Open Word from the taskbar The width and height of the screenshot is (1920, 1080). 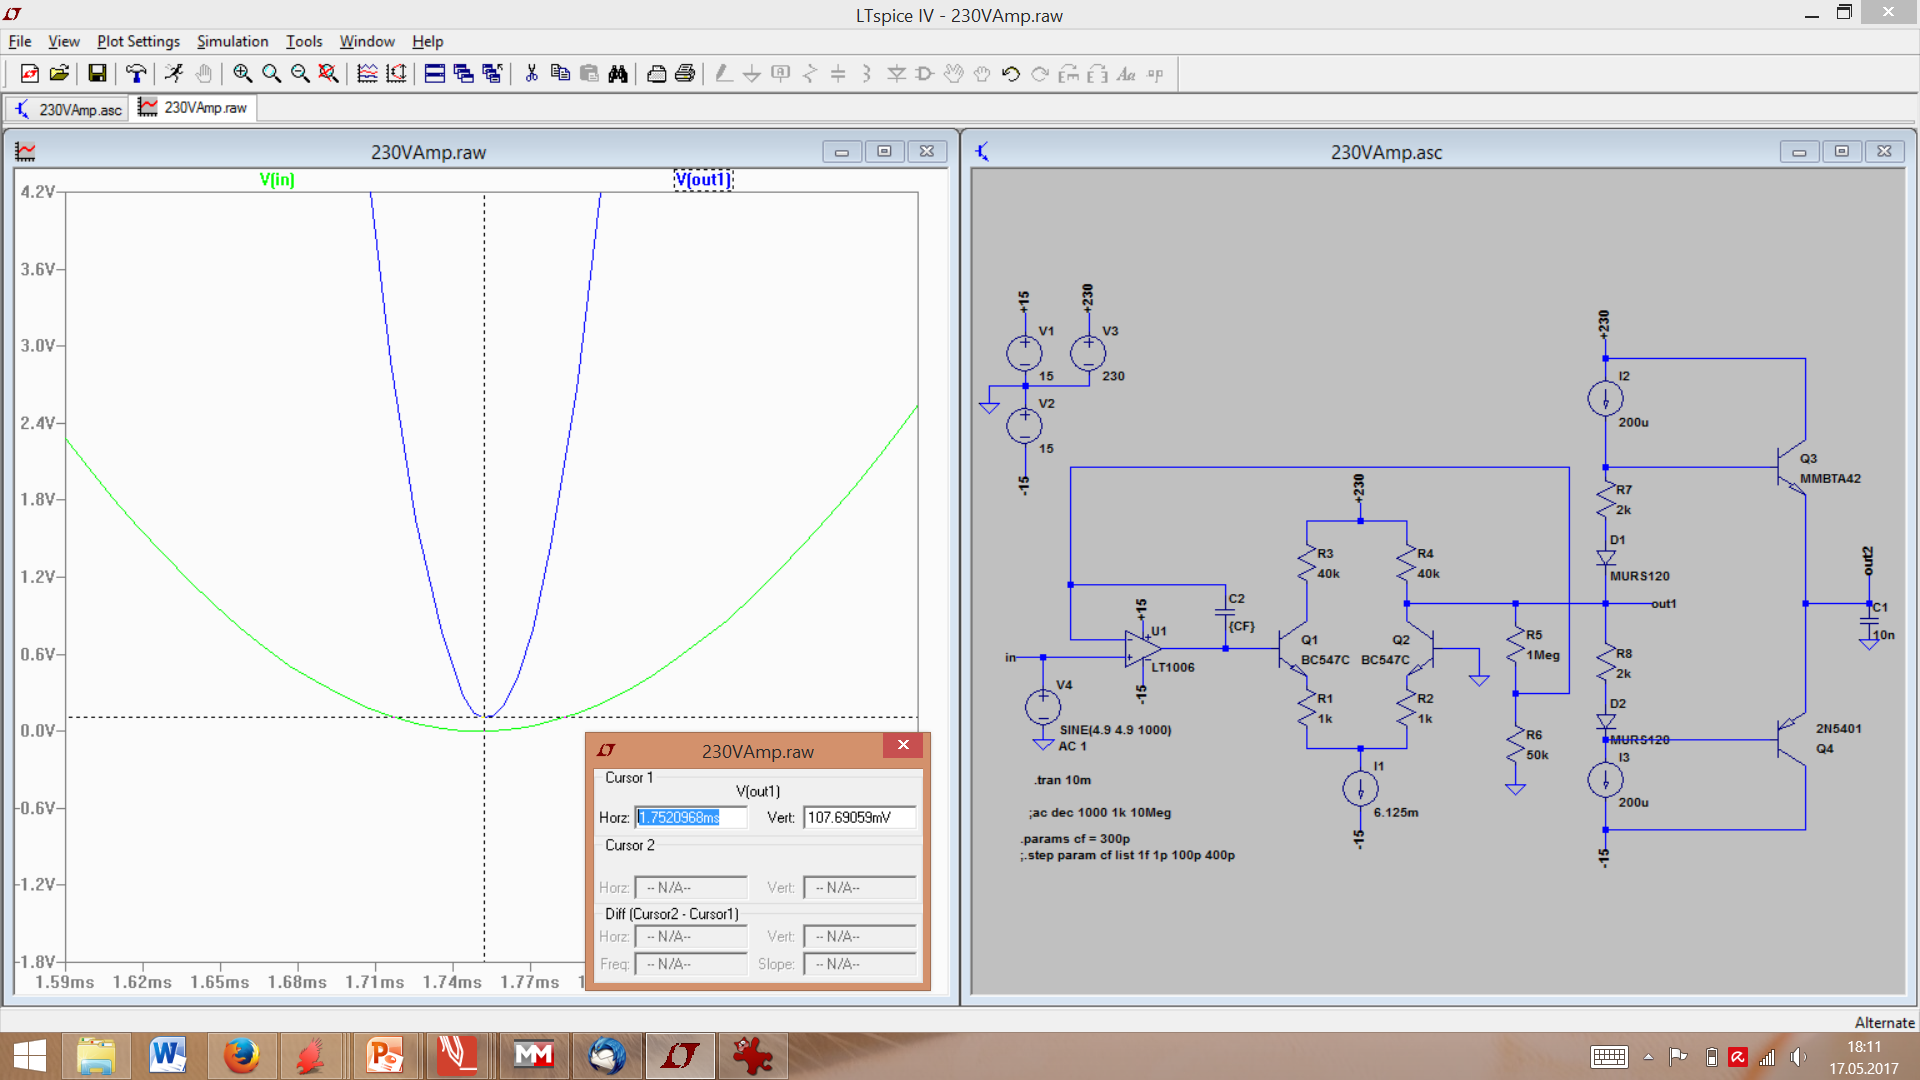click(x=168, y=1056)
